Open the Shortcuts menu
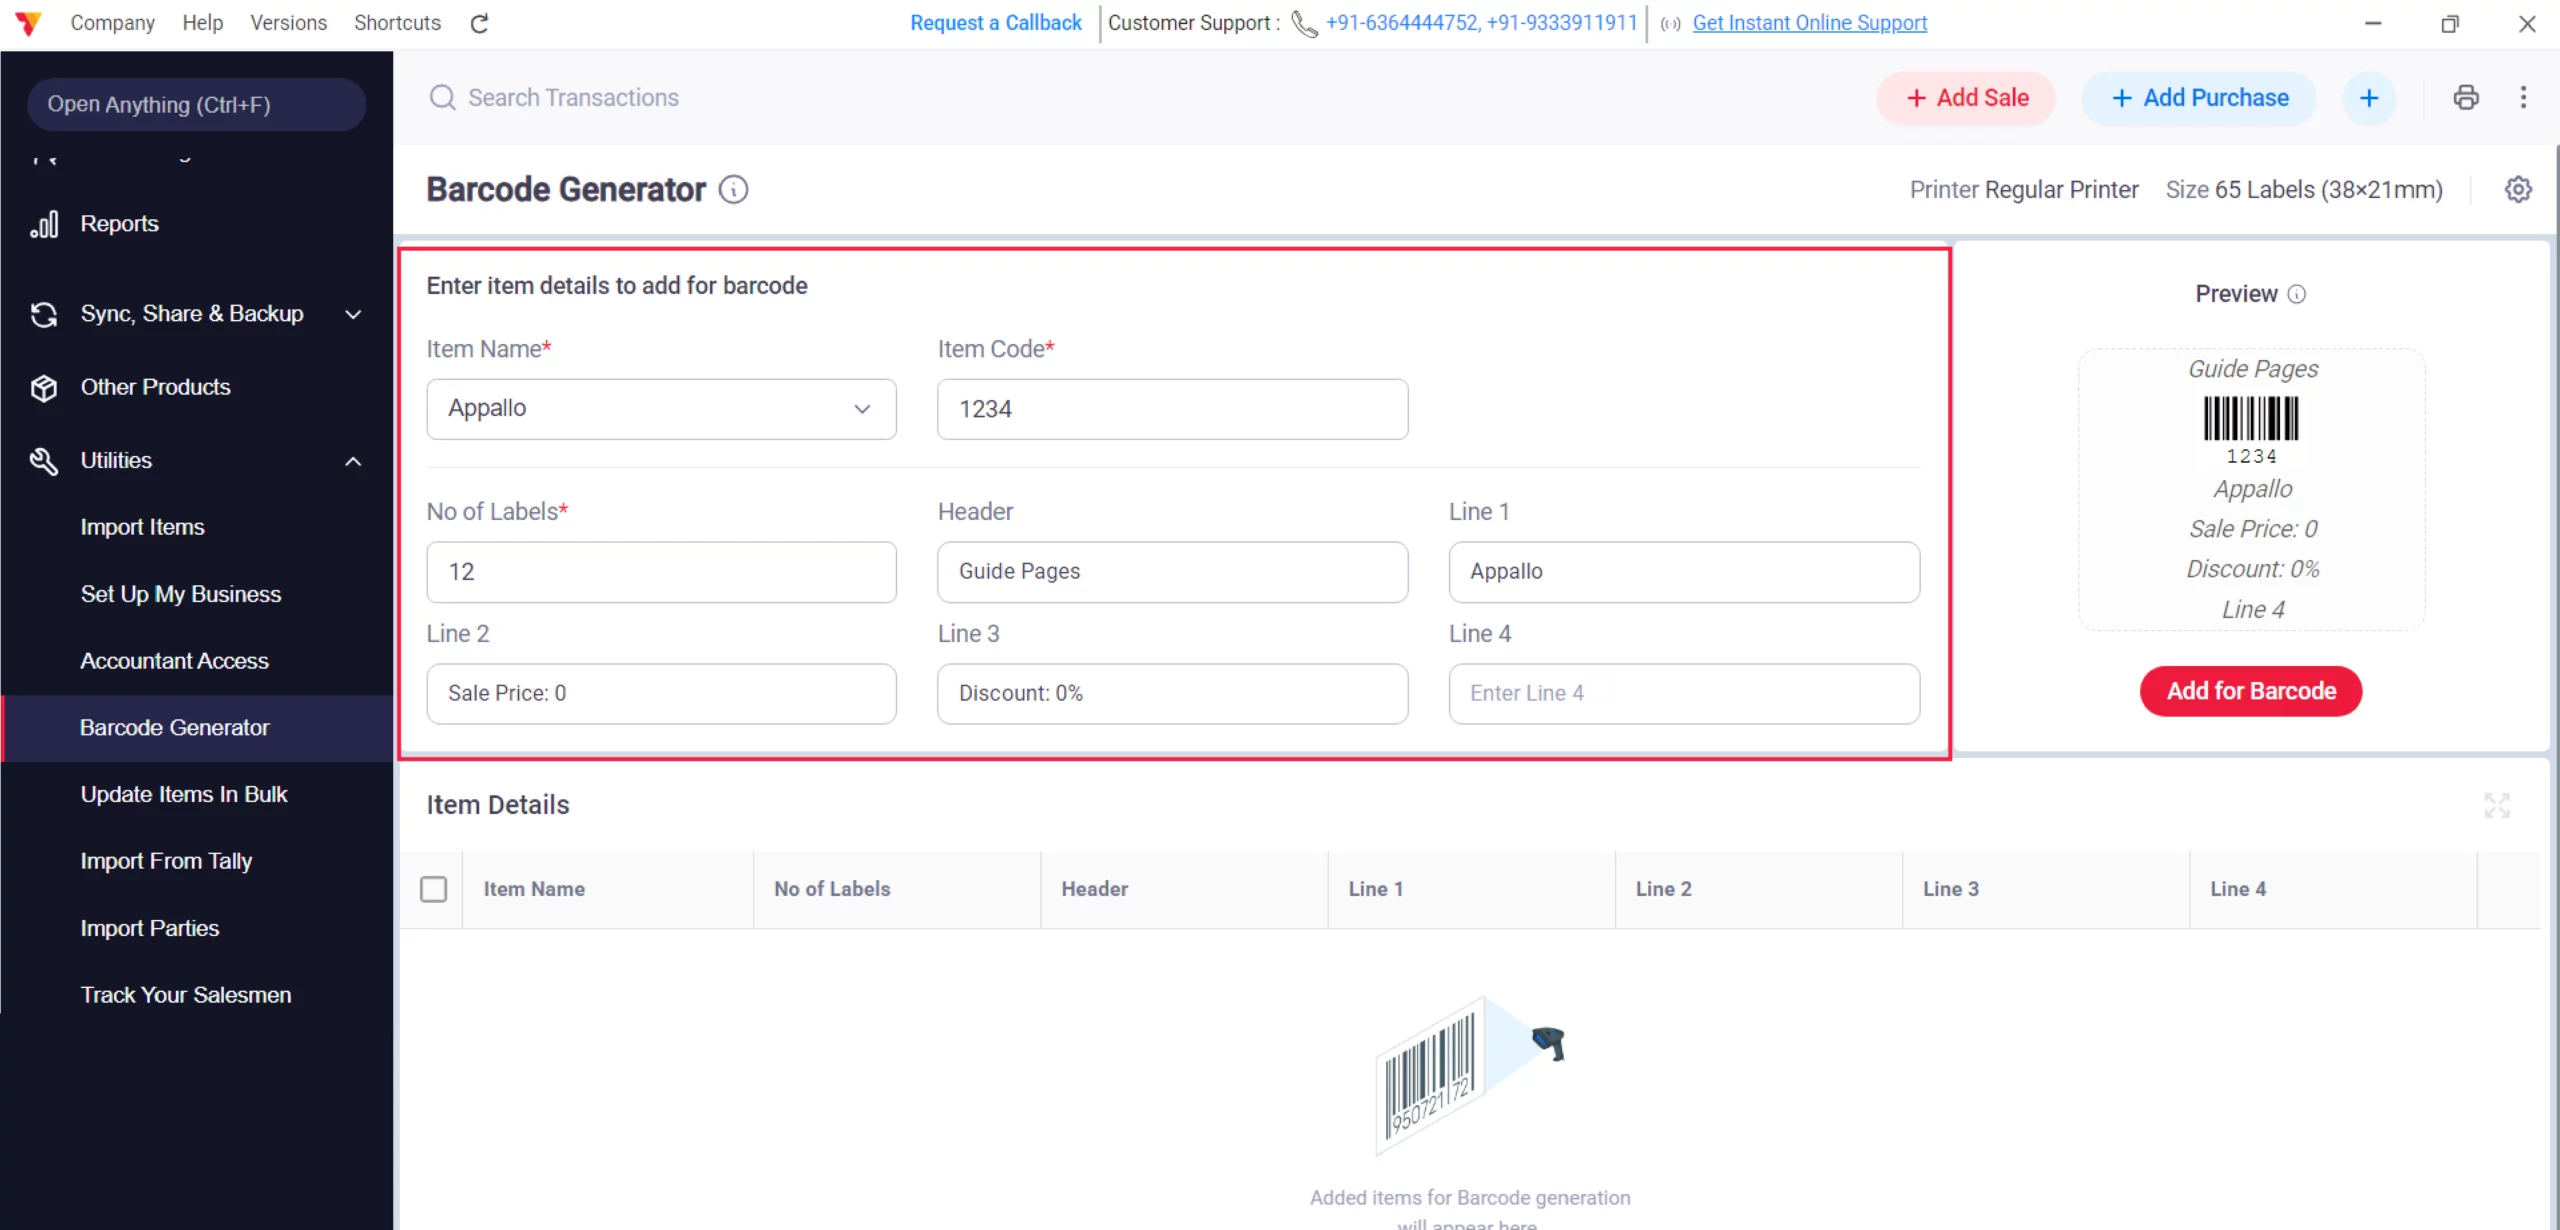The width and height of the screenshot is (2560, 1230). 397,23
